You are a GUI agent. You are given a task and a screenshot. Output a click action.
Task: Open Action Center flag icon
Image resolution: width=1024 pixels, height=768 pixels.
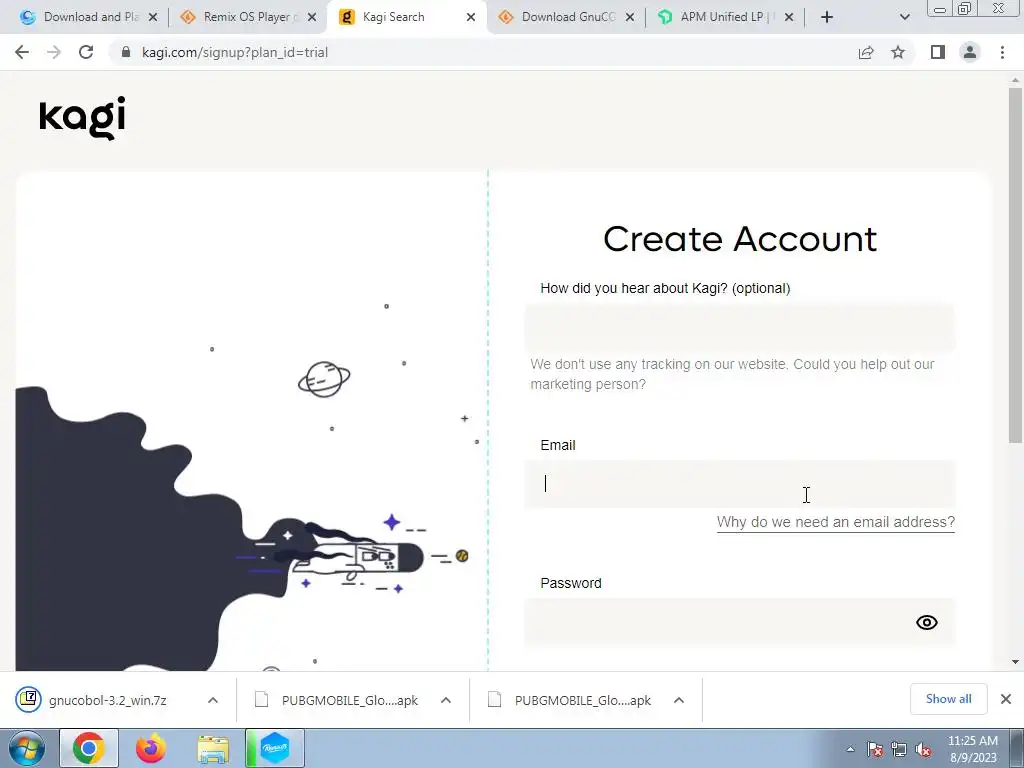[875, 750]
